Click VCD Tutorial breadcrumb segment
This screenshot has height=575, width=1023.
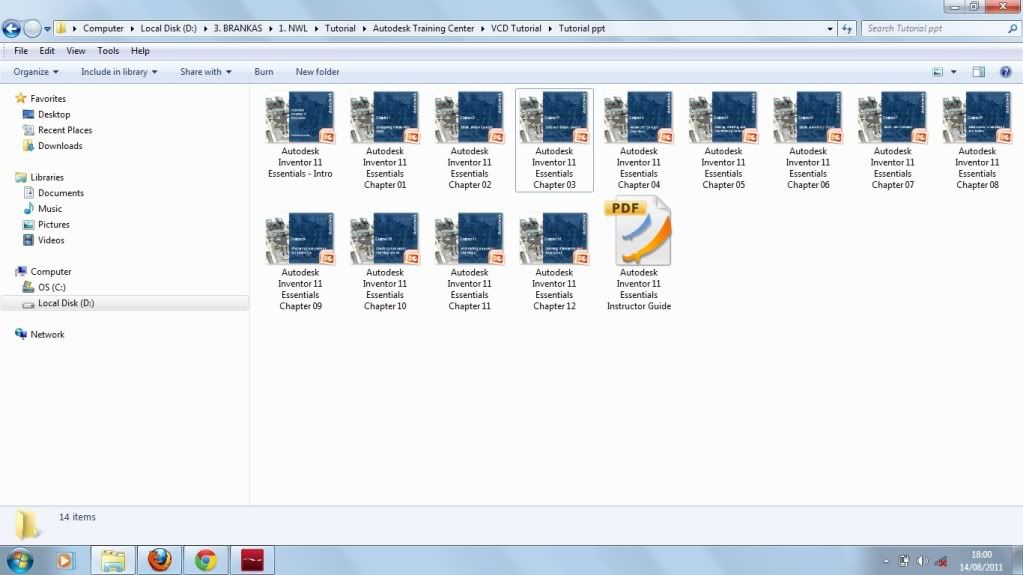coord(516,29)
